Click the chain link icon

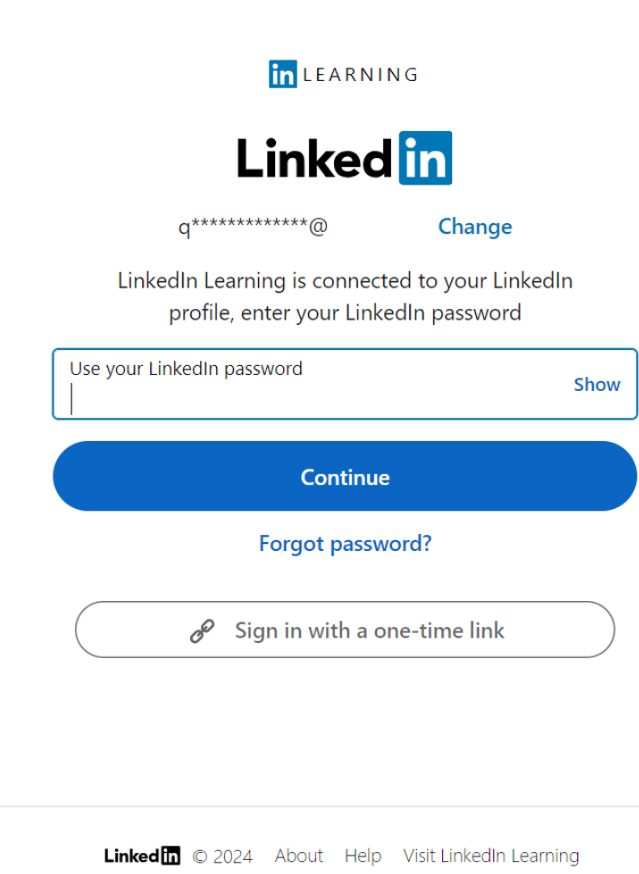click(x=202, y=631)
